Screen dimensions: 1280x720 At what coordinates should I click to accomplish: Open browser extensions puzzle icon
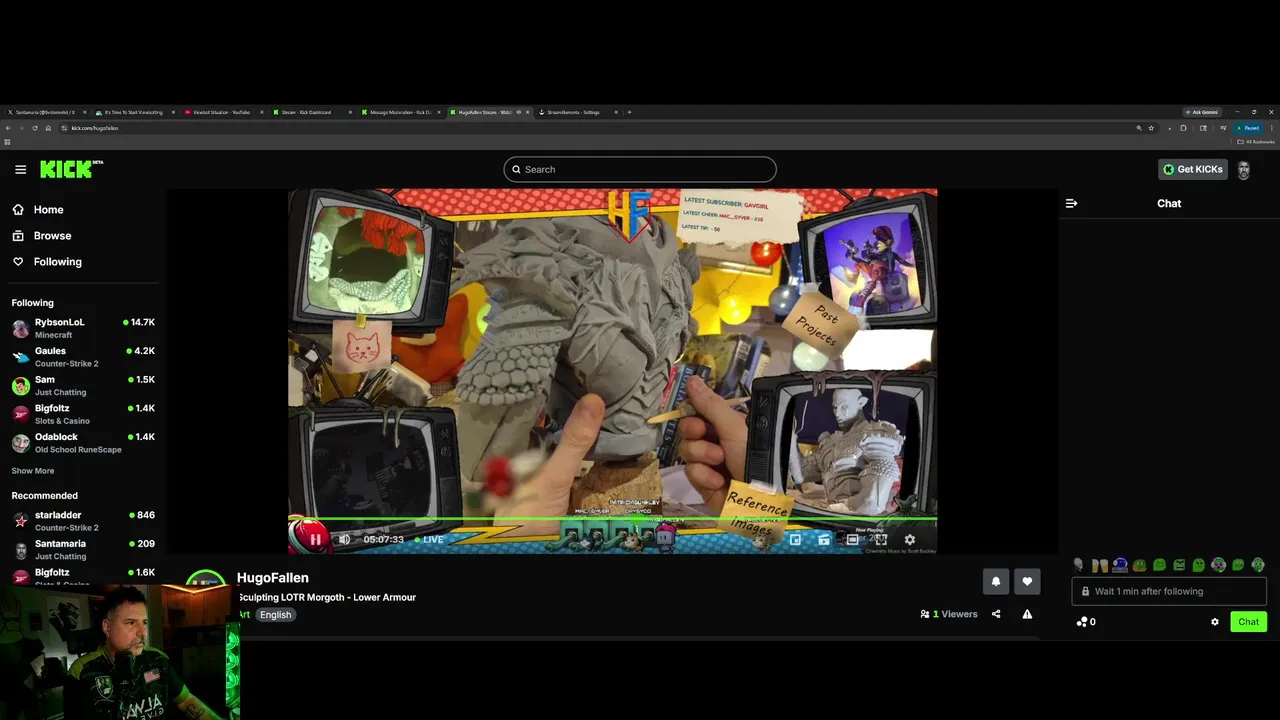tap(1183, 128)
